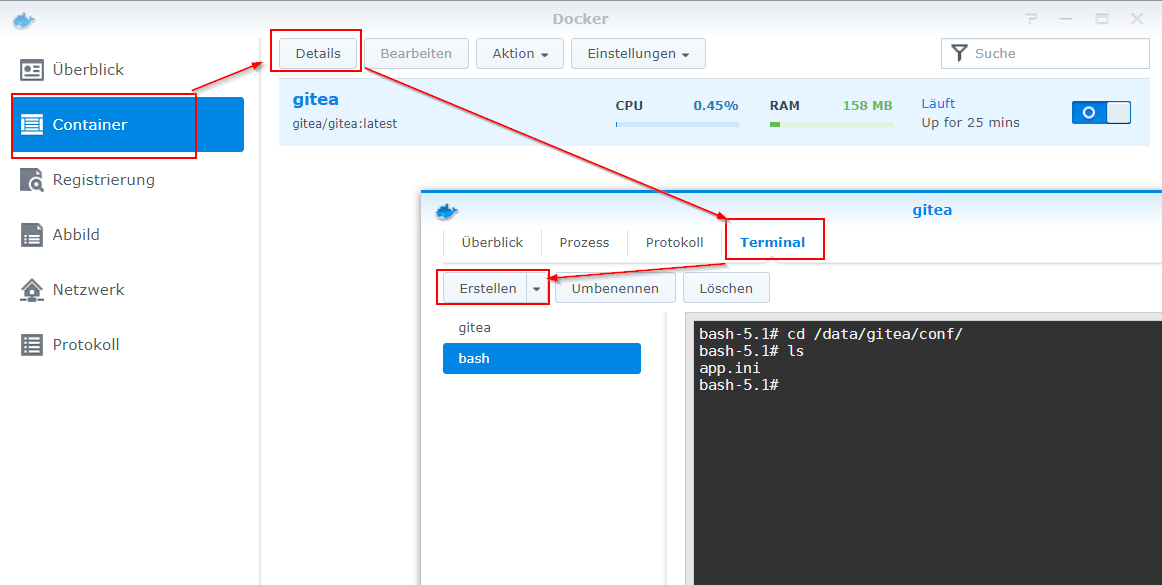Open the Einstellungen dropdown menu
Viewport: 1162px width, 585px height.
point(638,53)
